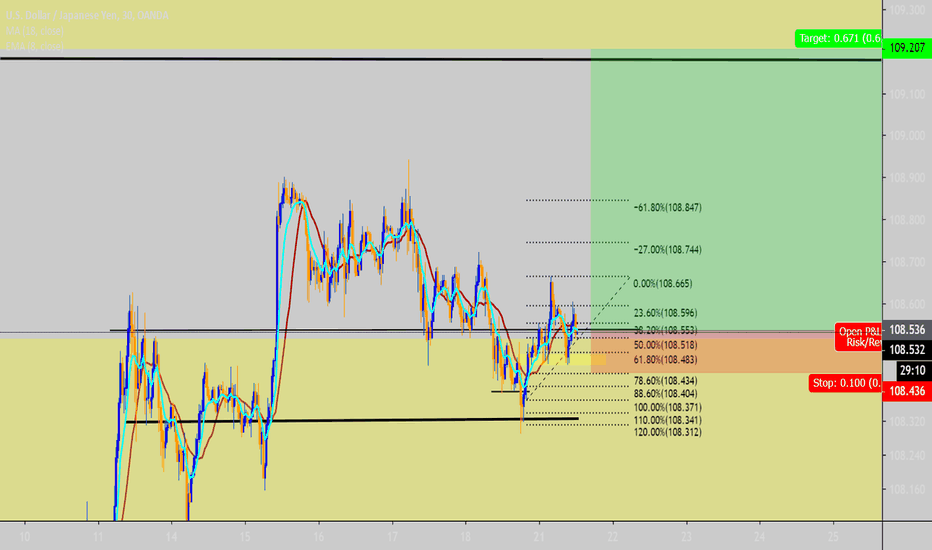Select the 110.00%(108.341) Fibonacci label

tap(667, 420)
